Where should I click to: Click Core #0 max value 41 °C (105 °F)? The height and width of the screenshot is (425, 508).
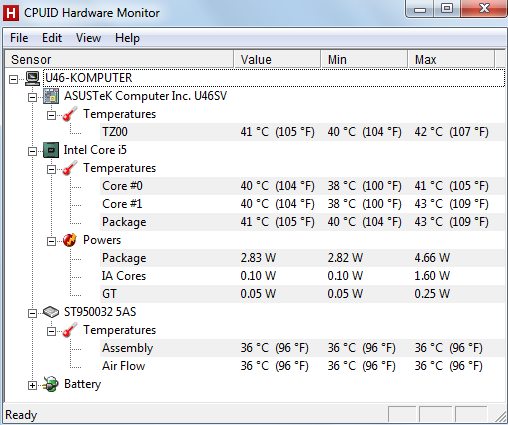pos(451,186)
